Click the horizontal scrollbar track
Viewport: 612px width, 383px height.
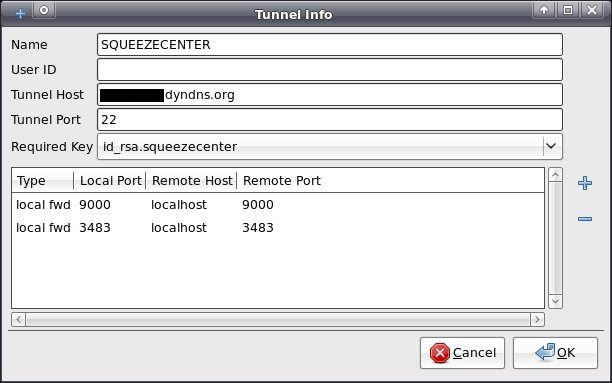[278, 319]
